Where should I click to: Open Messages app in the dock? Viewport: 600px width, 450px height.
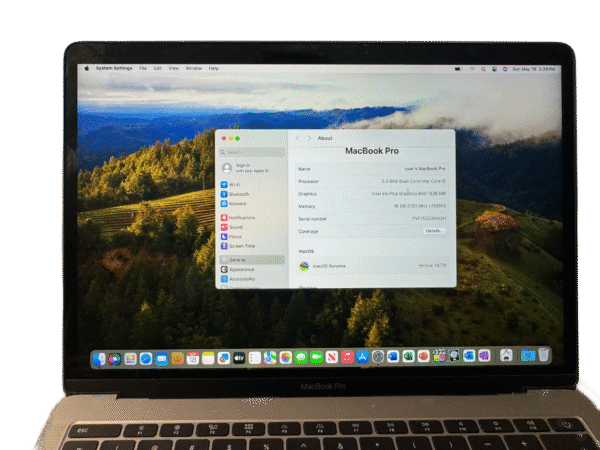click(301, 358)
